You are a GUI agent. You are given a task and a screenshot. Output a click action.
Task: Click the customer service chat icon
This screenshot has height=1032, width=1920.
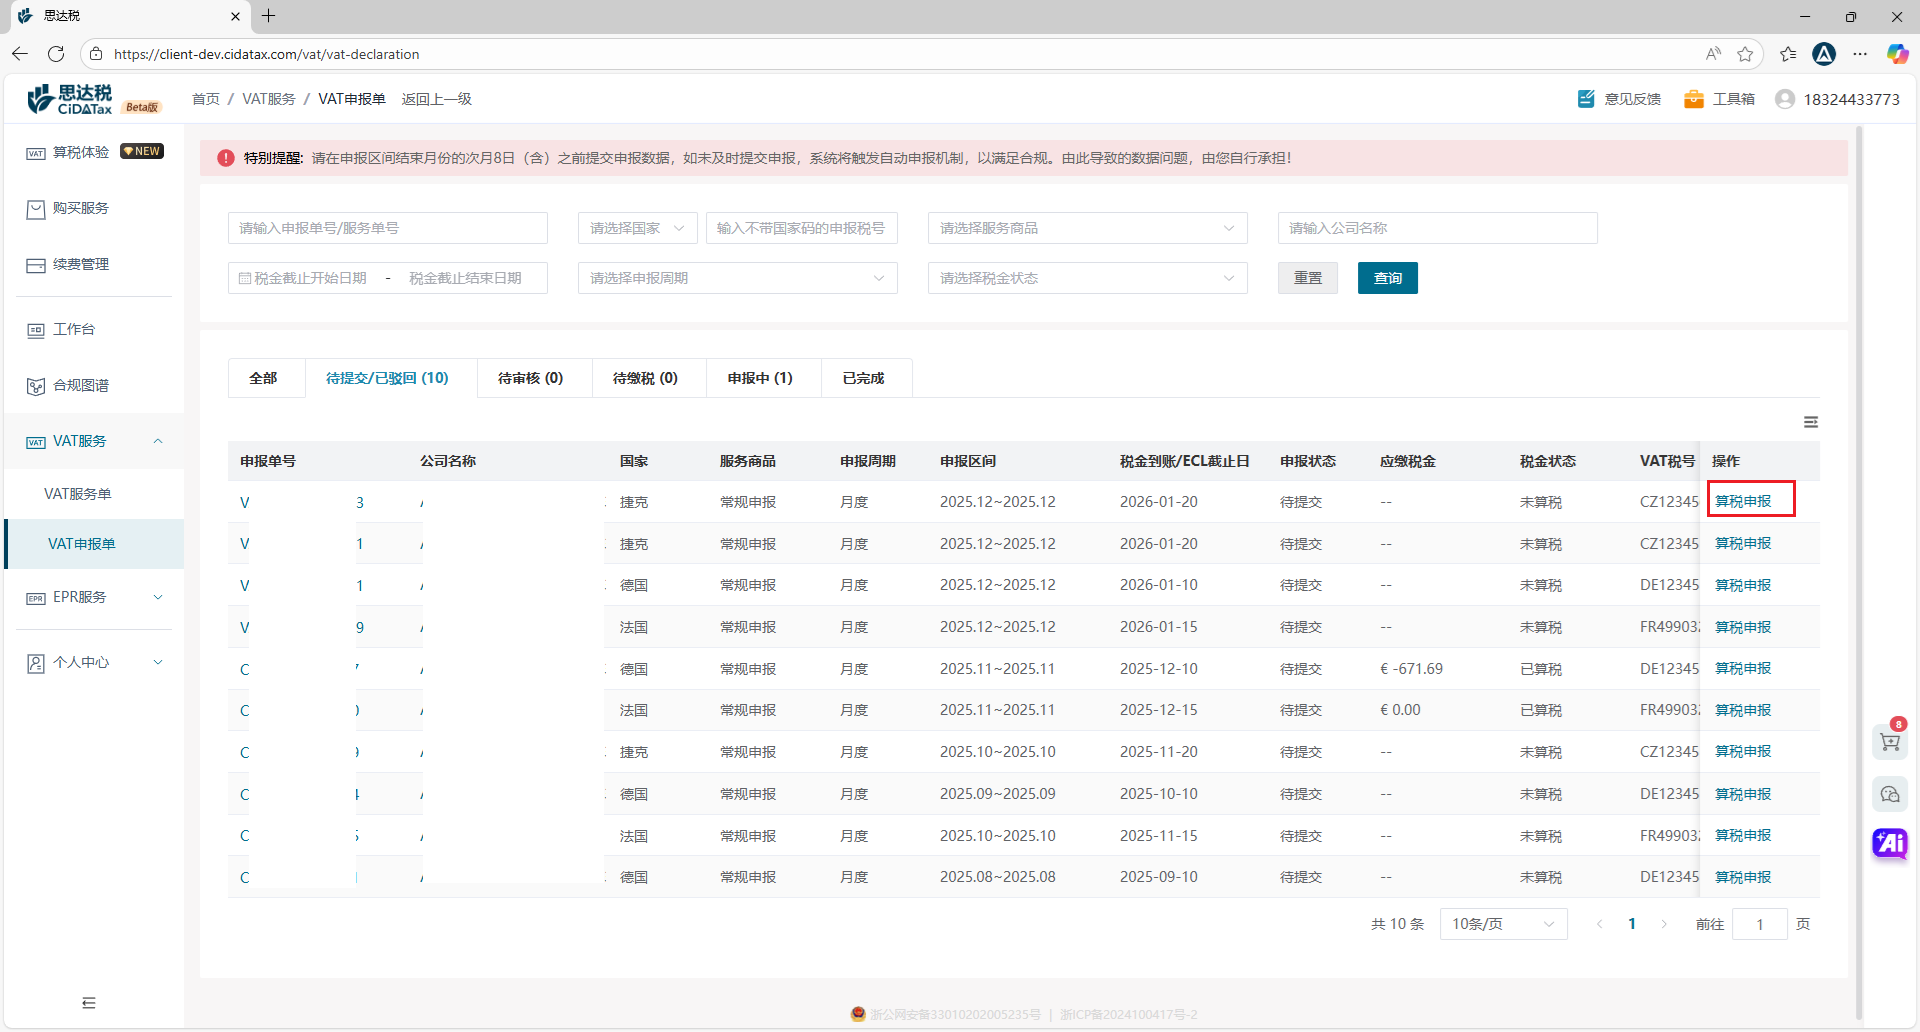pyautogui.click(x=1889, y=794)
